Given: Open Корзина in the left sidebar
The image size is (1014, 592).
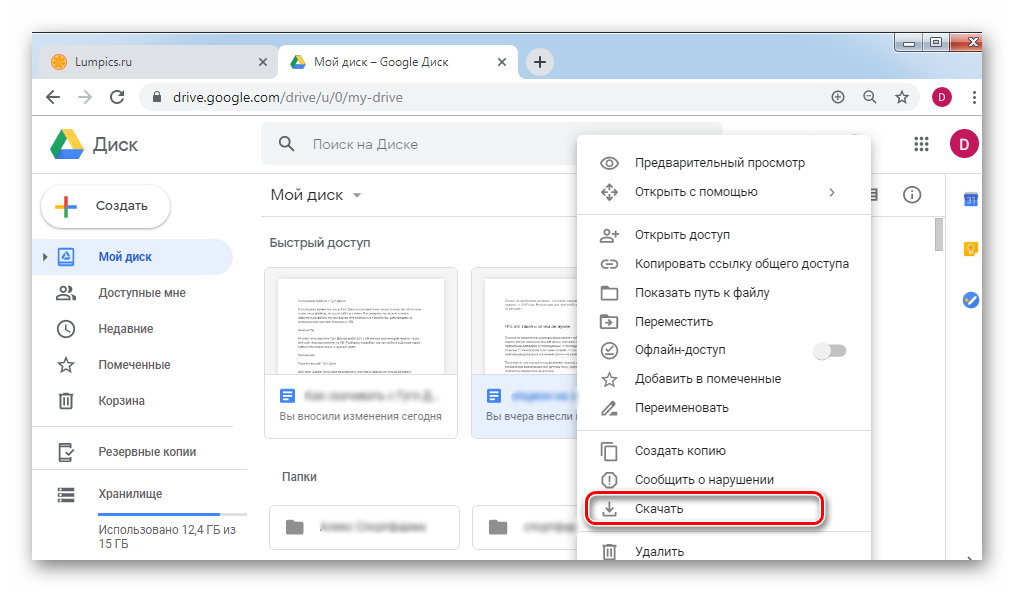Looking at the screenshot, I should click(x=121, y=401).
